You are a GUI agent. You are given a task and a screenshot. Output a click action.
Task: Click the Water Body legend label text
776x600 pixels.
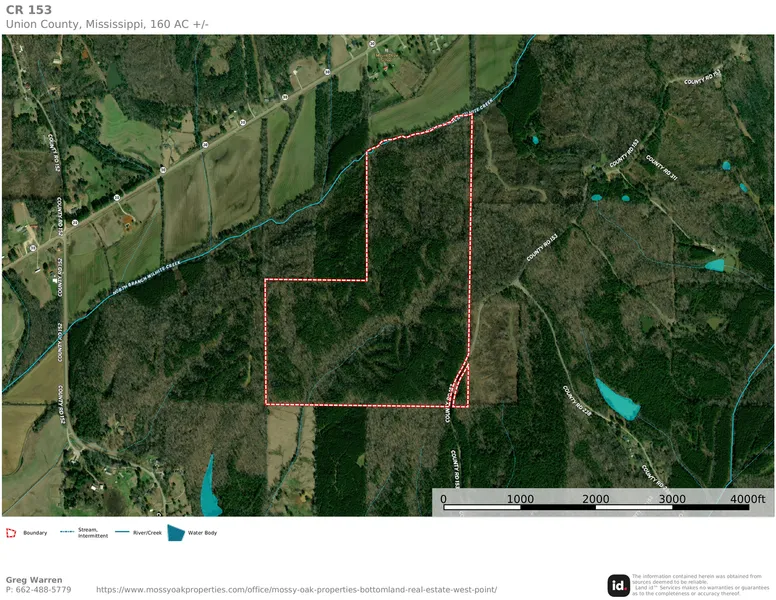click(202, 533)
